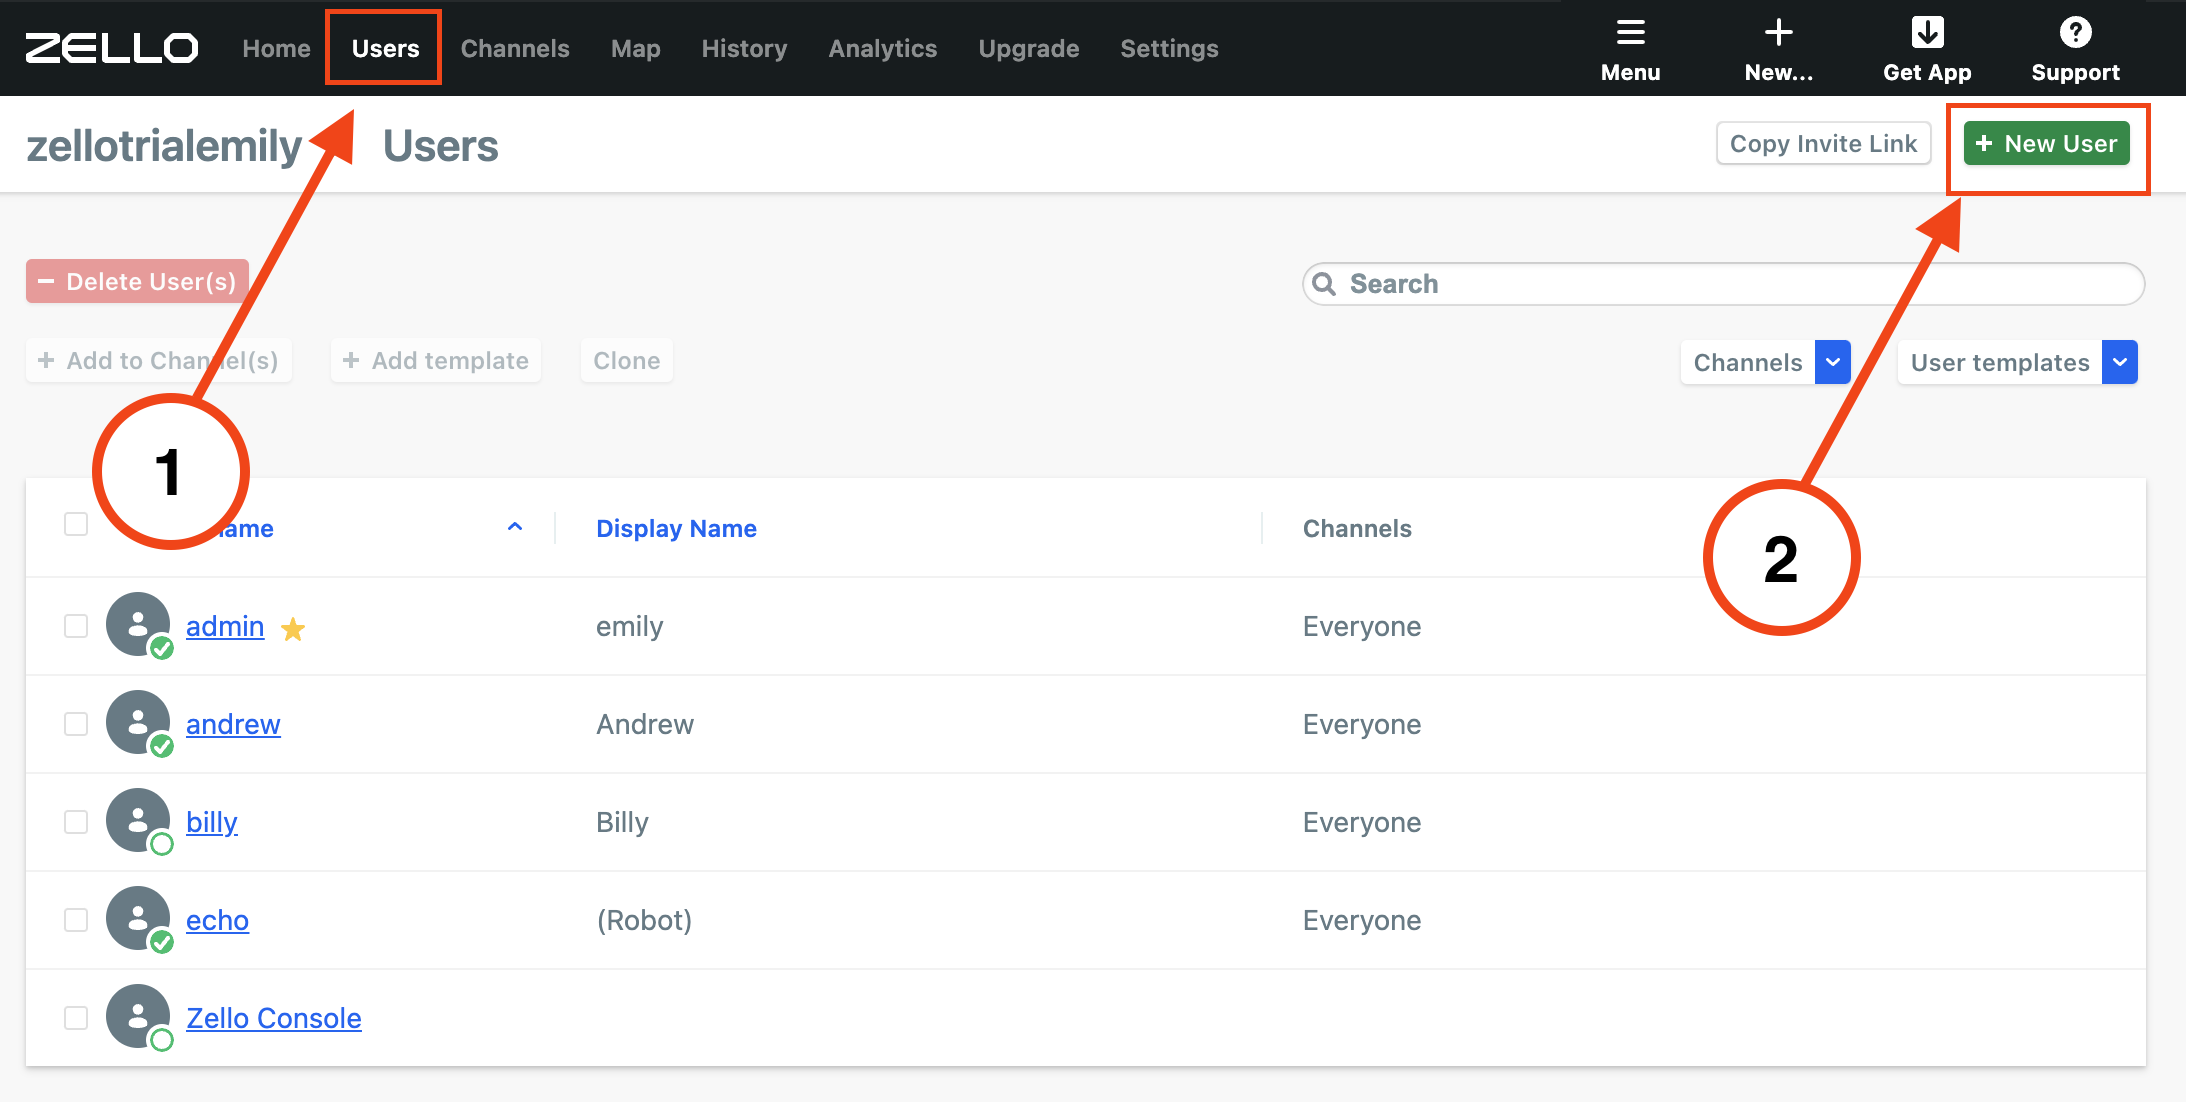Click the sort ascending arrow in Username column
Image resolution: width=2186 pixels, height=1102 pixels.
pyautogui.click(x=515, y=527)
